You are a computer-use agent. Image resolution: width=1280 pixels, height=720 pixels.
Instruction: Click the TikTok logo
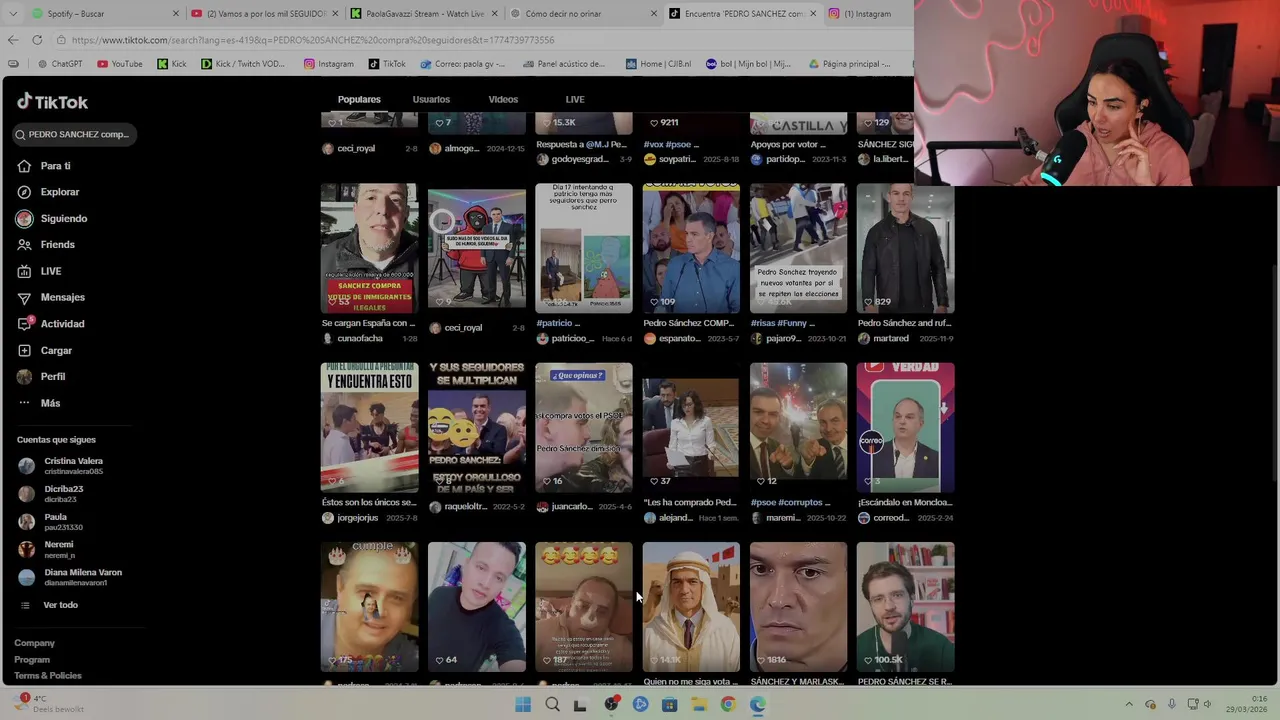52,102
